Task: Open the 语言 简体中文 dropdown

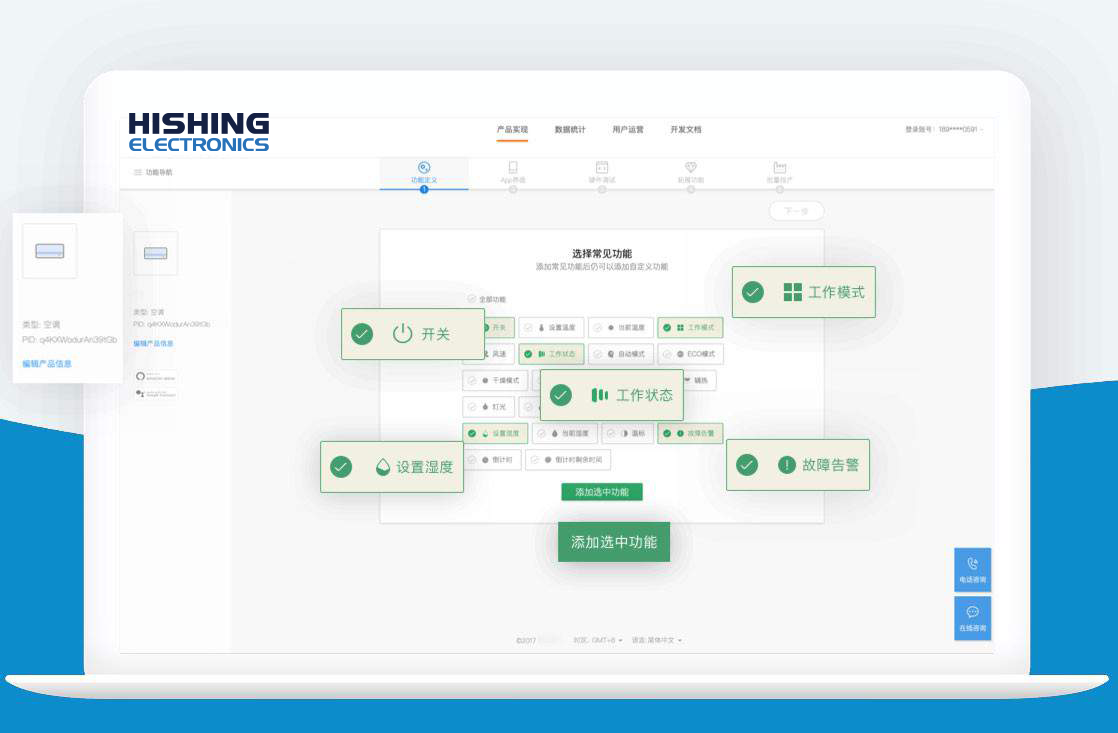Action: (x=657, y=640)
